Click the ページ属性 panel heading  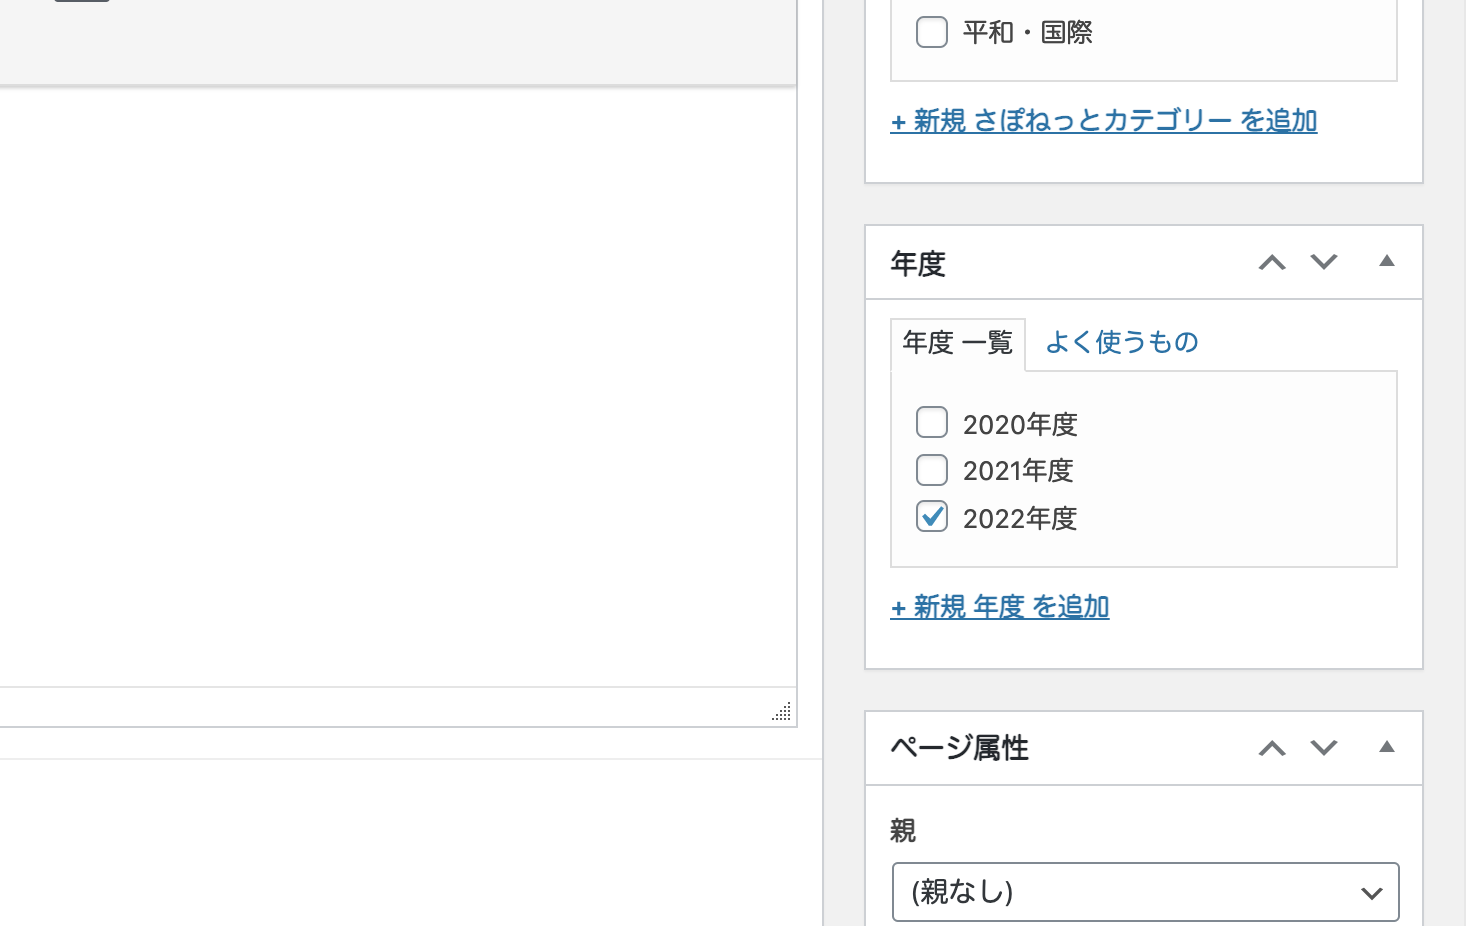[960, 748]
